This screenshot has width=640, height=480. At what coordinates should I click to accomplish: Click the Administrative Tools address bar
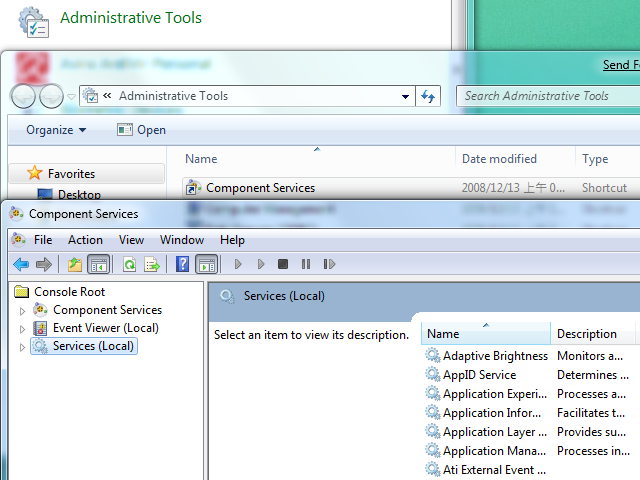(x=247, y=96)
